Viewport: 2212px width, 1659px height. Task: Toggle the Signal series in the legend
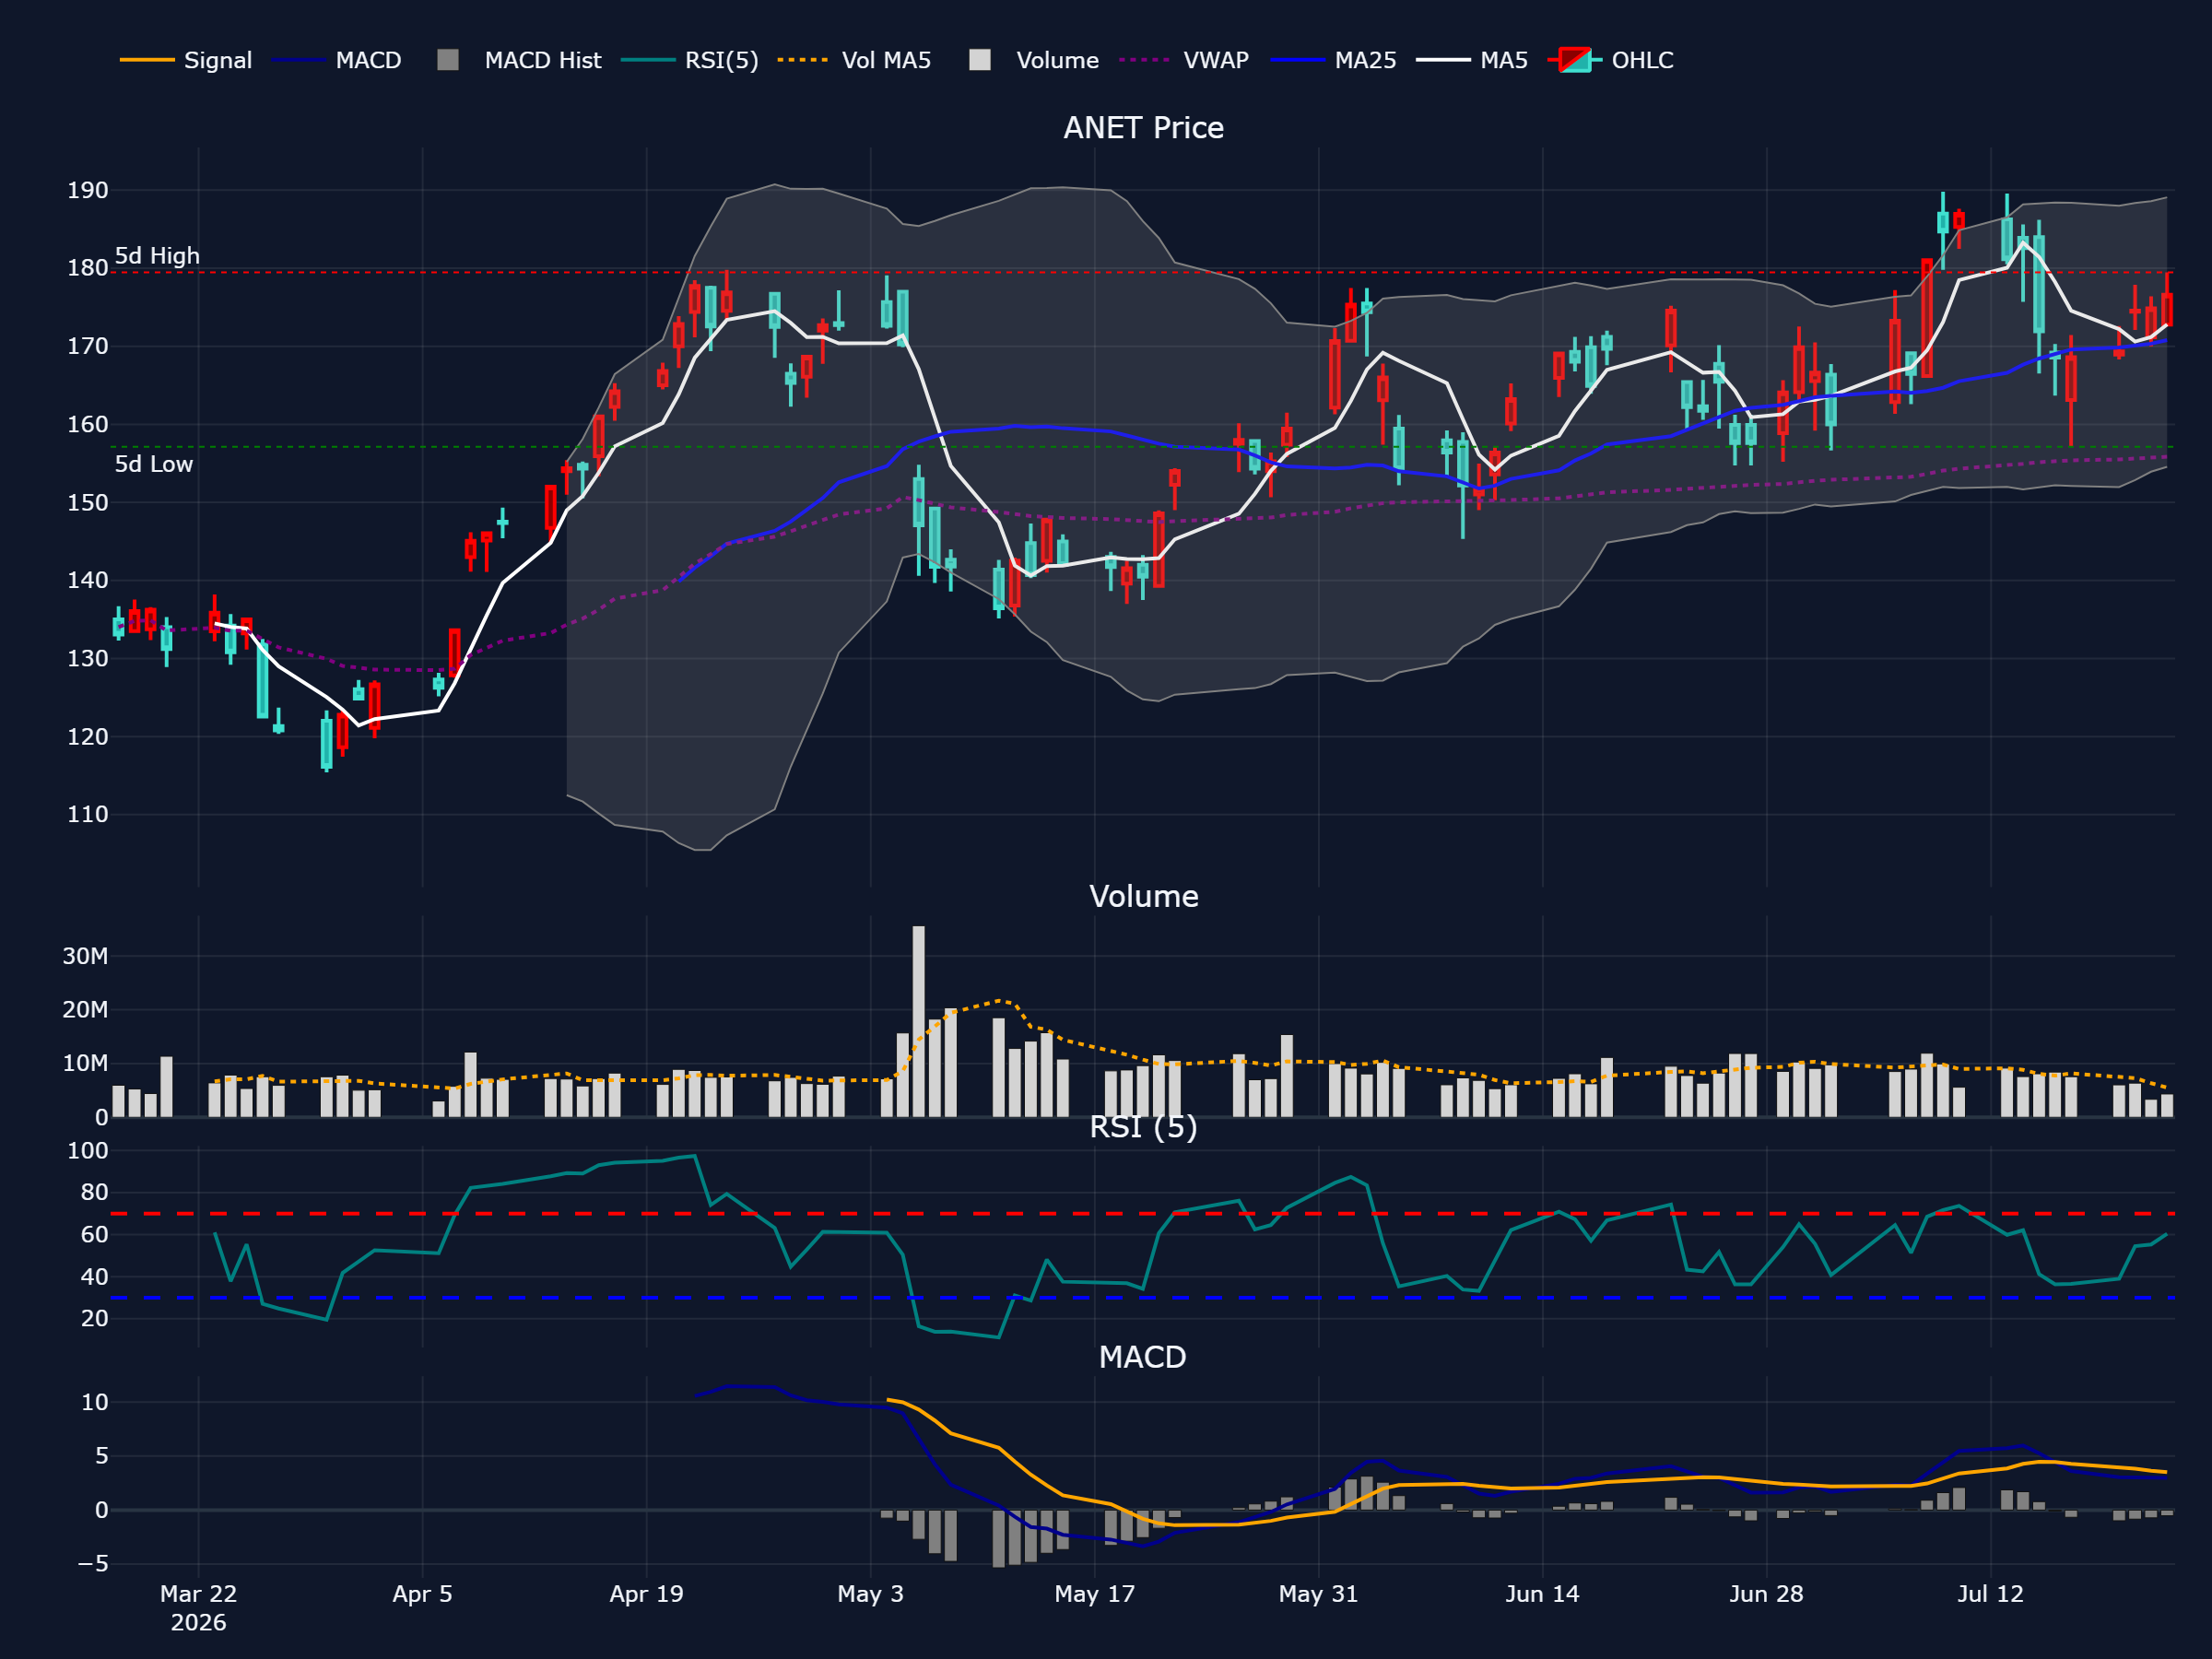(186, 60)
